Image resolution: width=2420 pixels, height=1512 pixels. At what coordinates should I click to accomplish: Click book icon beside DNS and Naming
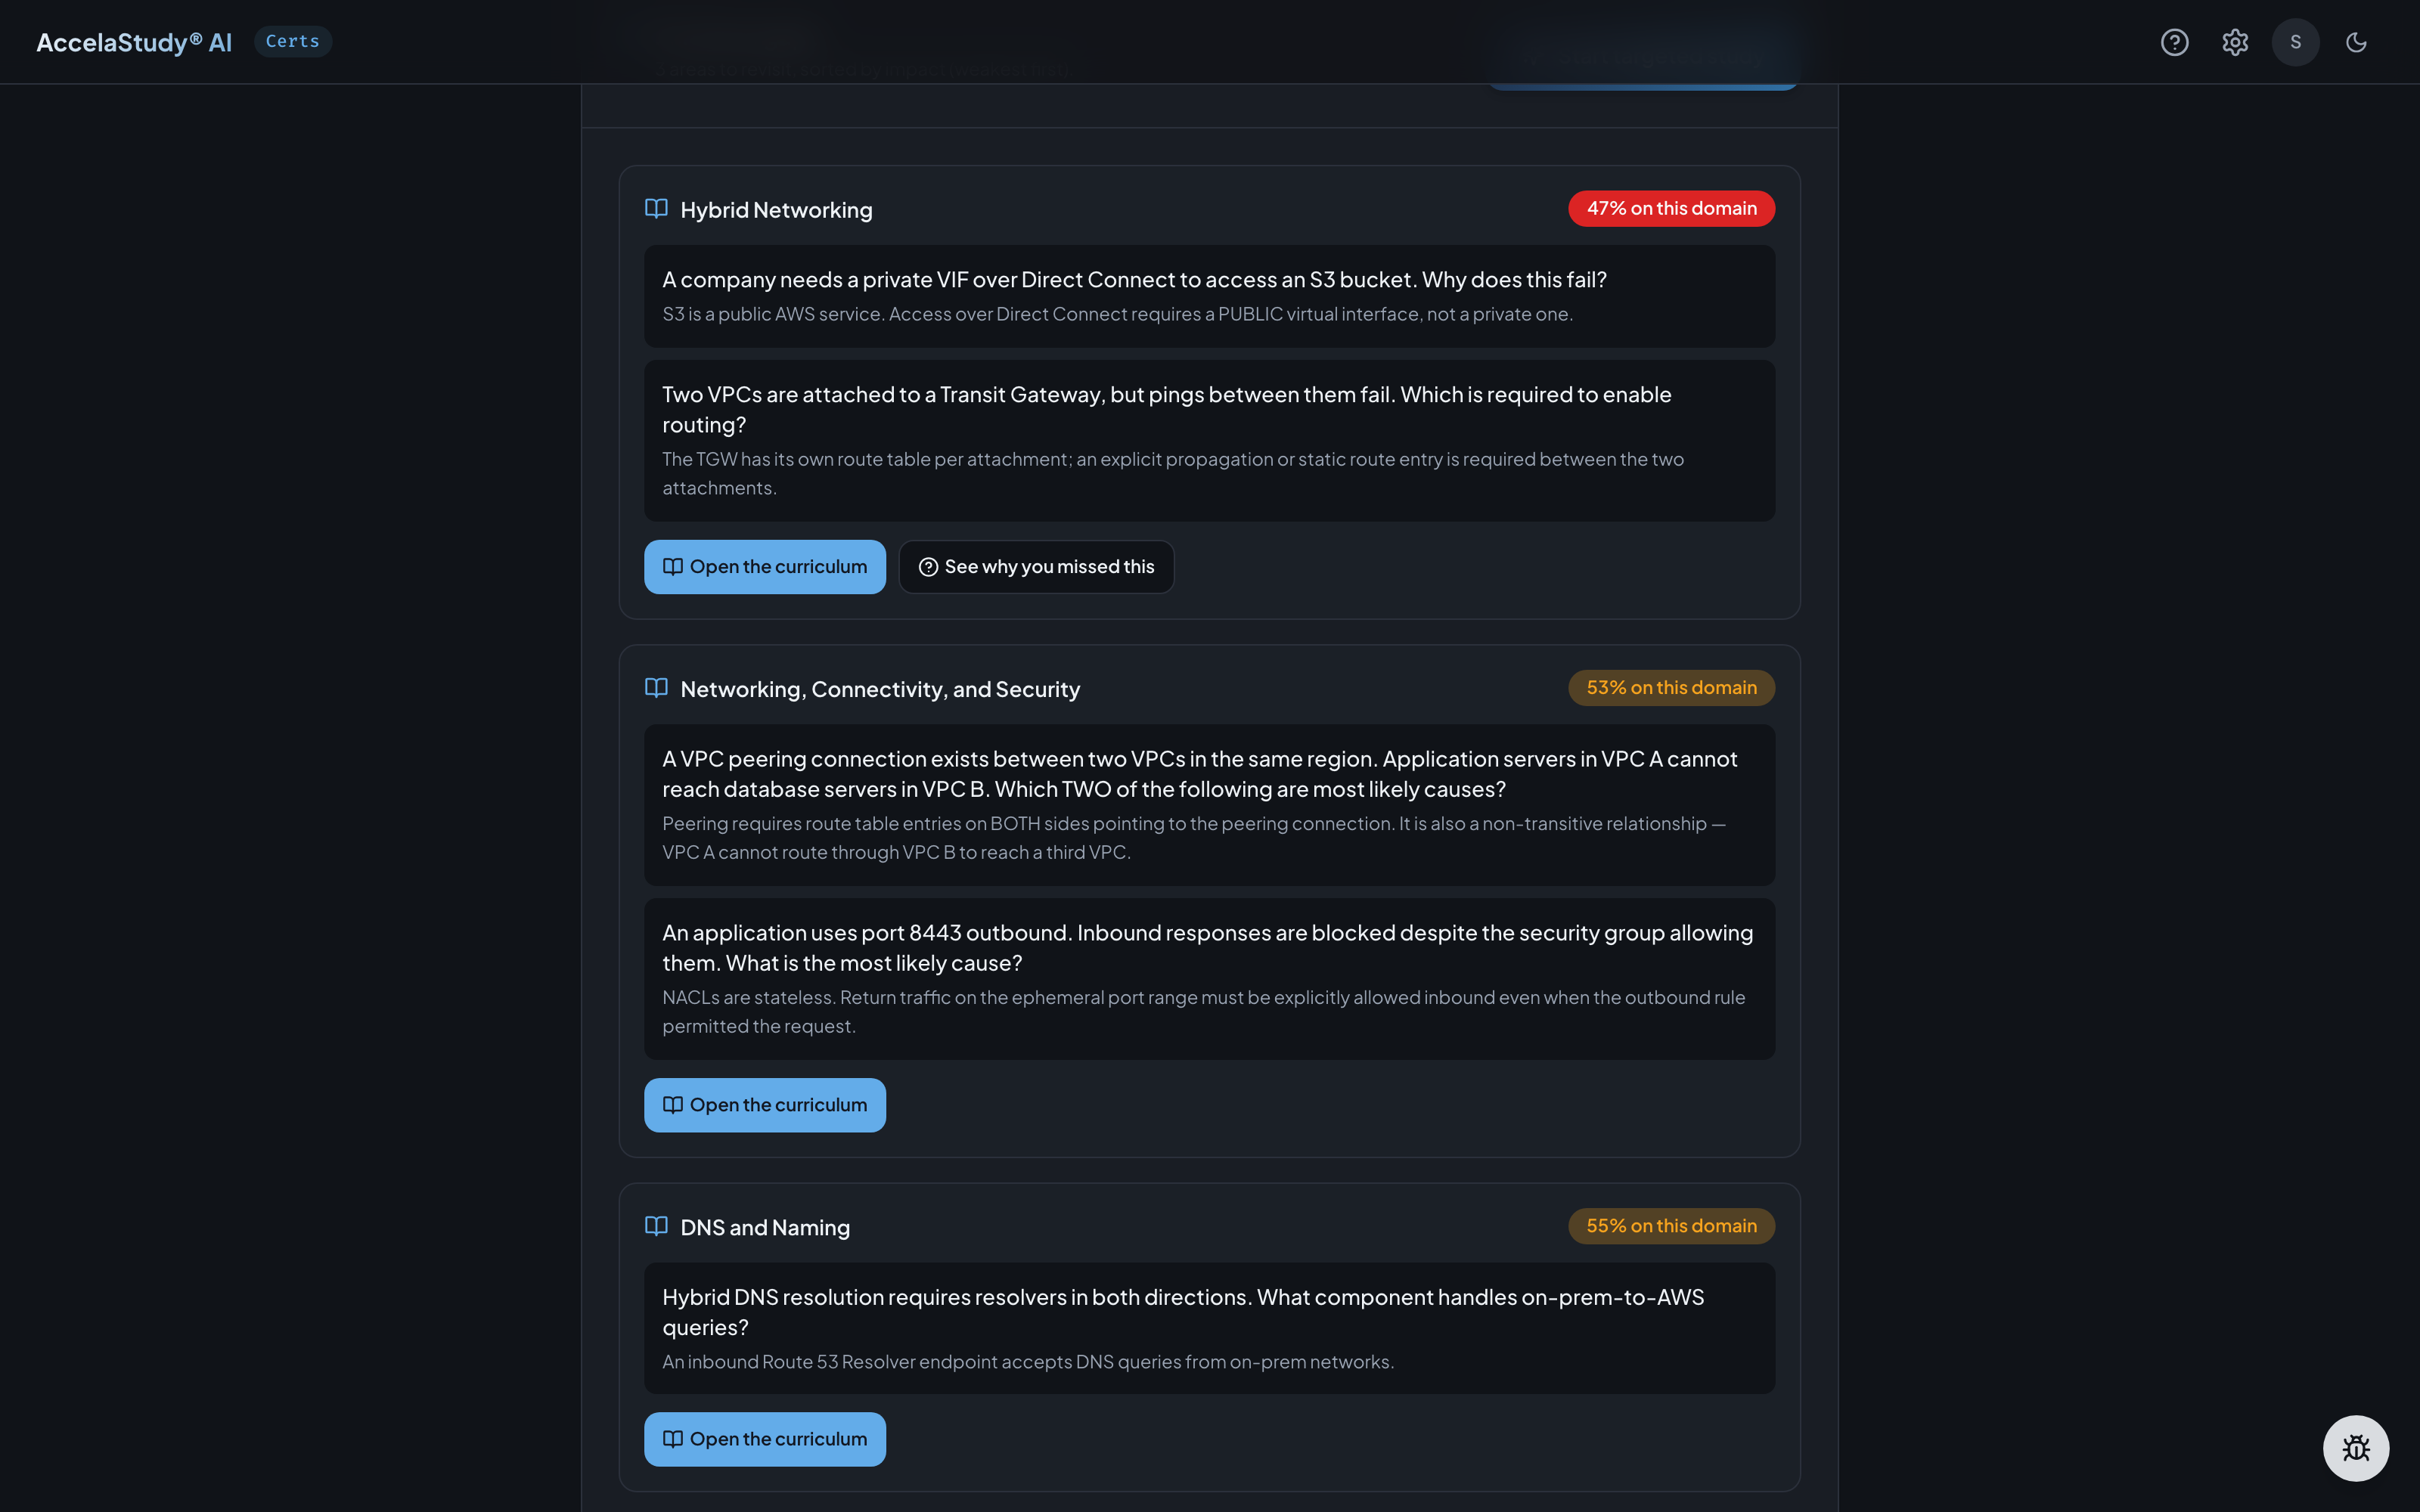click(x=656, y=1226)
